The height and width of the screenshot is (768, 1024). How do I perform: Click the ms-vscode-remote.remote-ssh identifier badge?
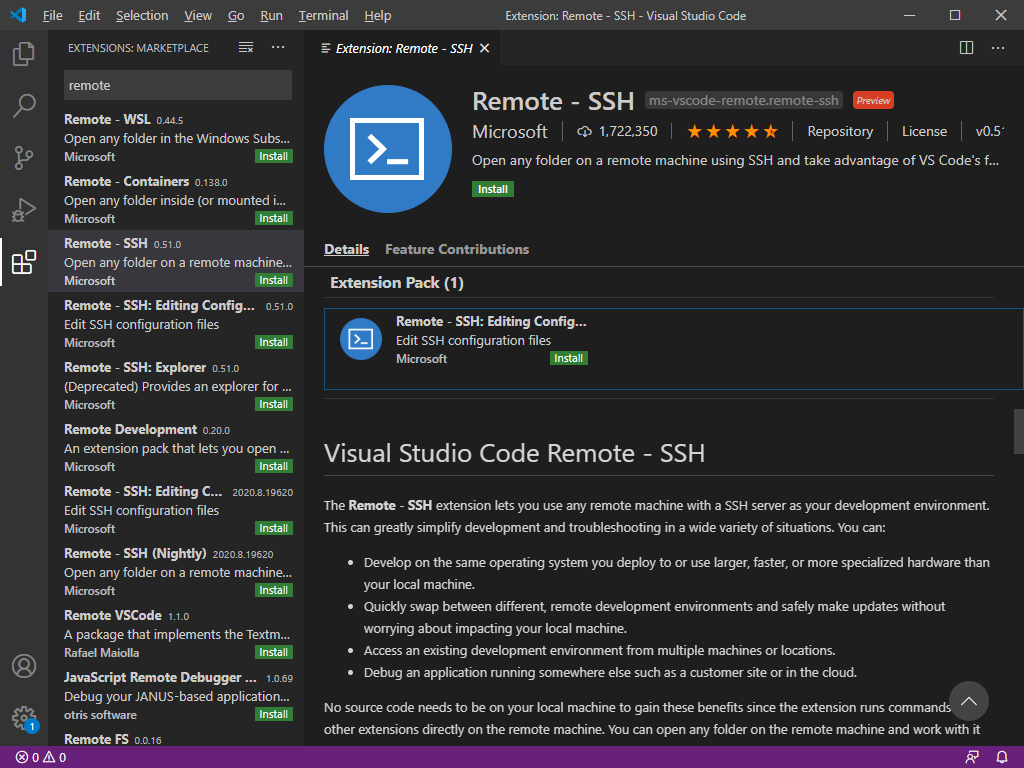coord(743,101)
